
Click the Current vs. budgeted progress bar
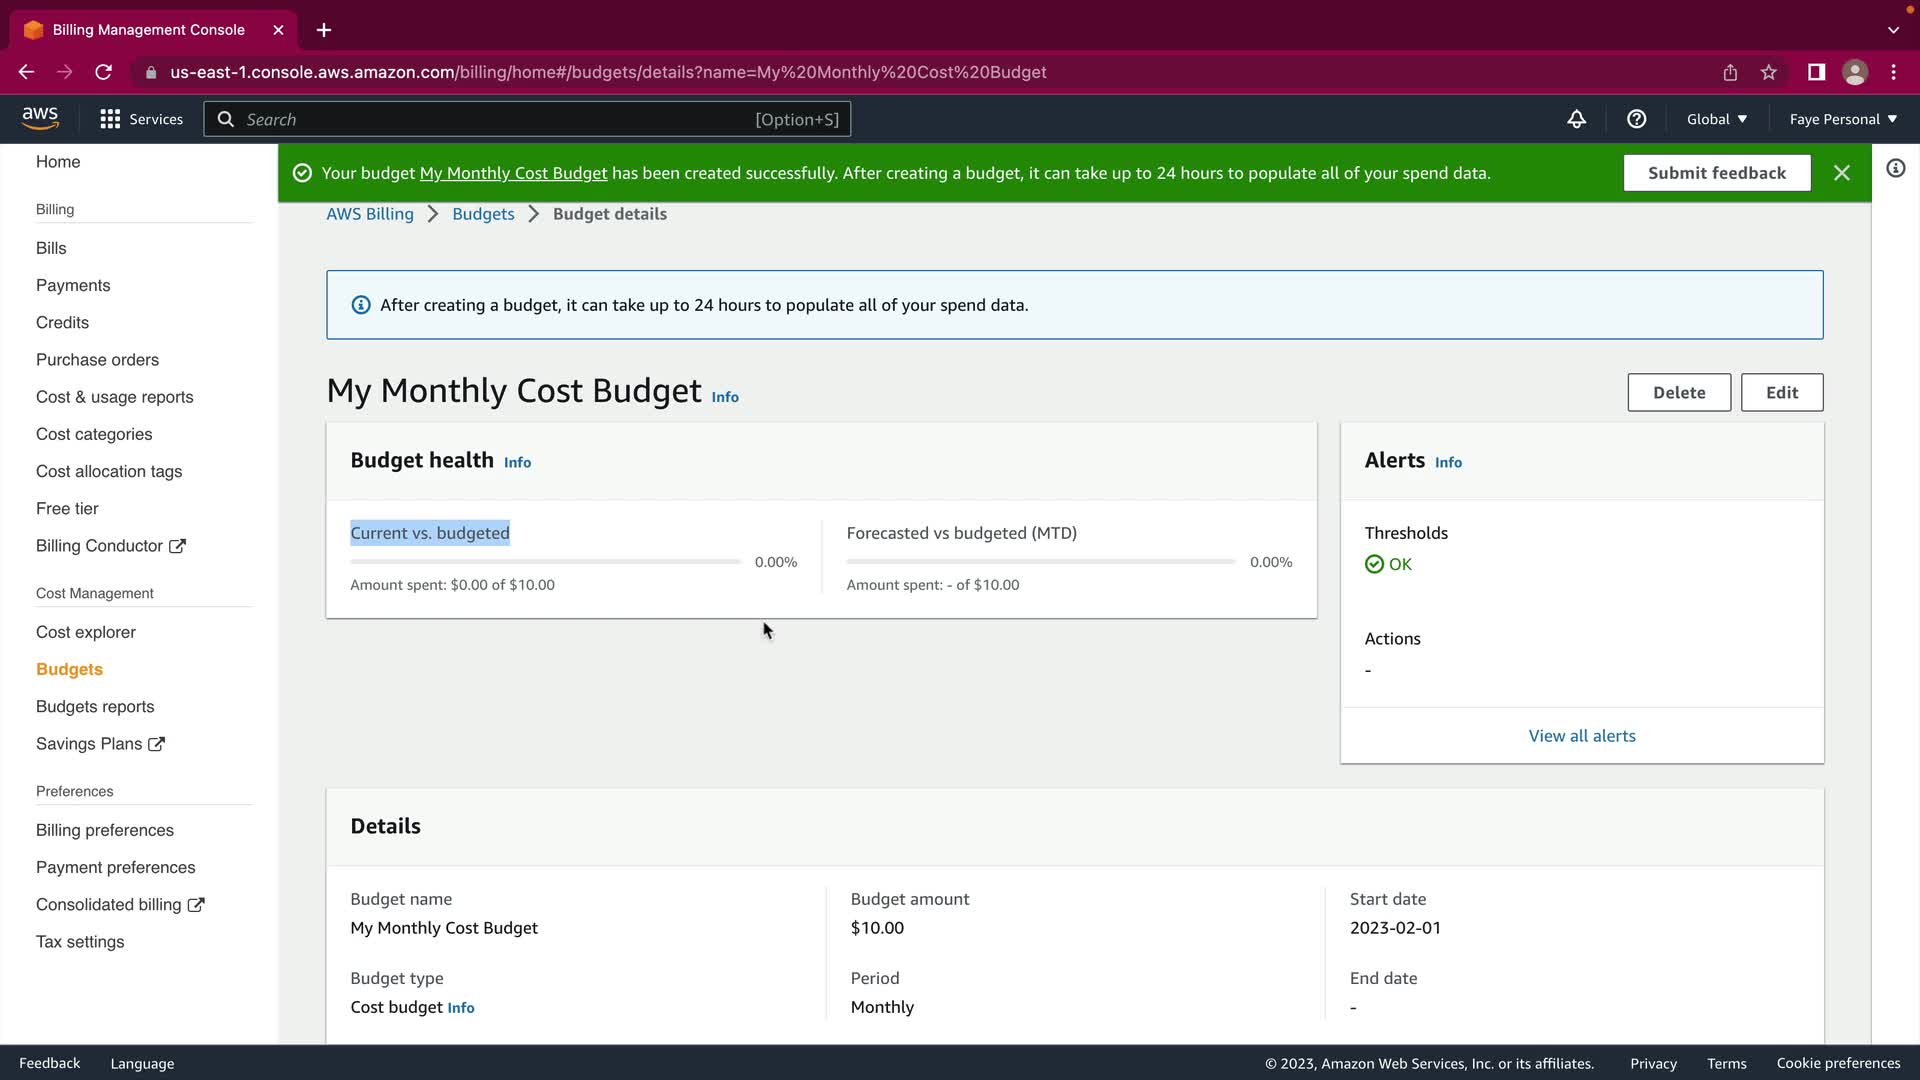(x=545, y=562)
